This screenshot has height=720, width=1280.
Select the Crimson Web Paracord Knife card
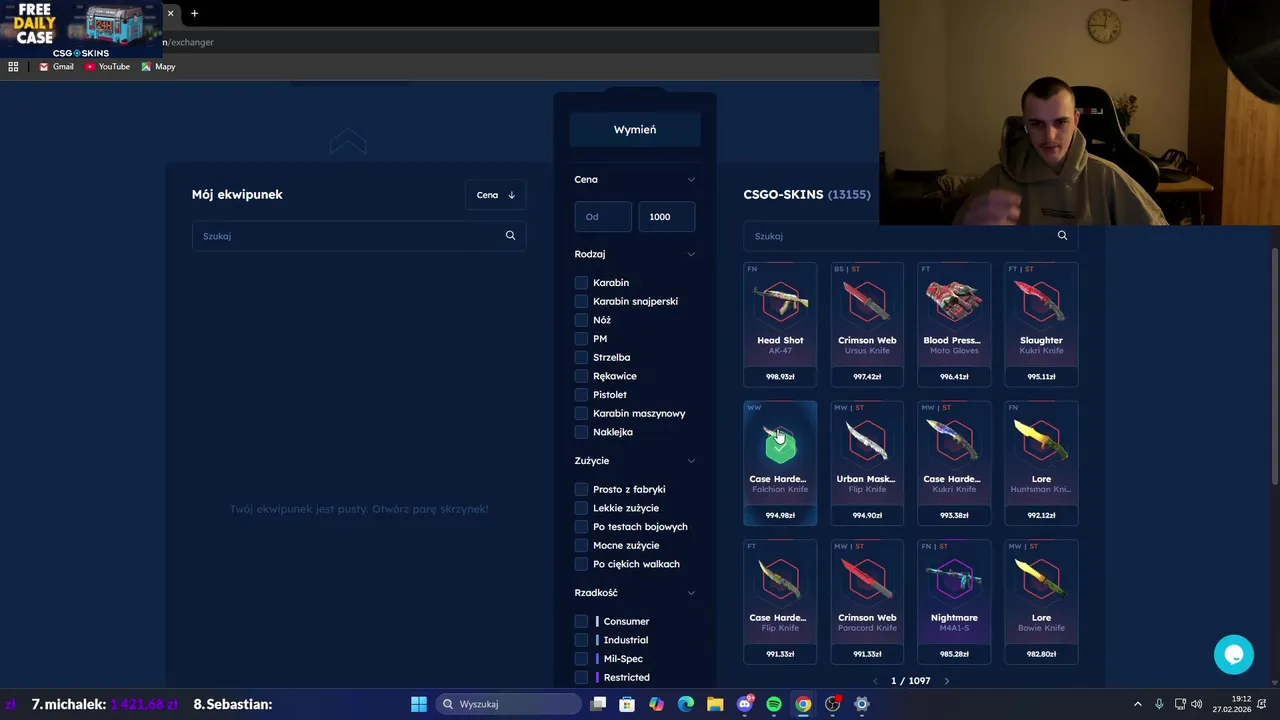click(867, 602)
